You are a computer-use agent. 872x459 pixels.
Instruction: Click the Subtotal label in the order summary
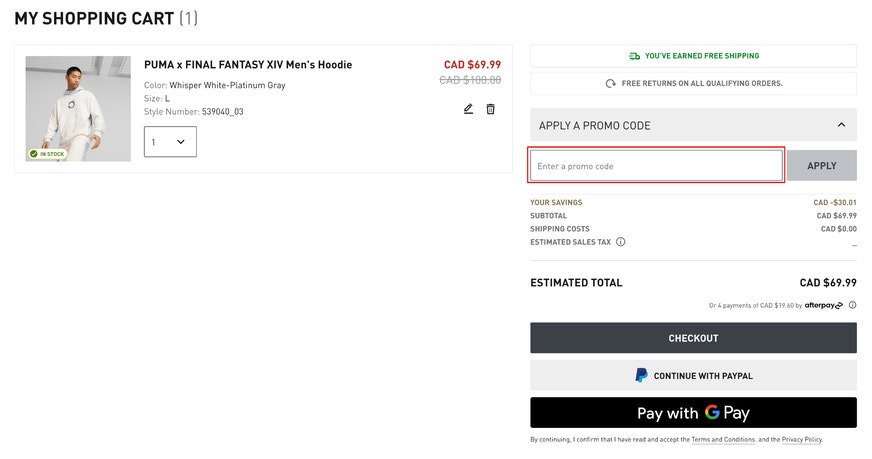[x=548, y=216]
